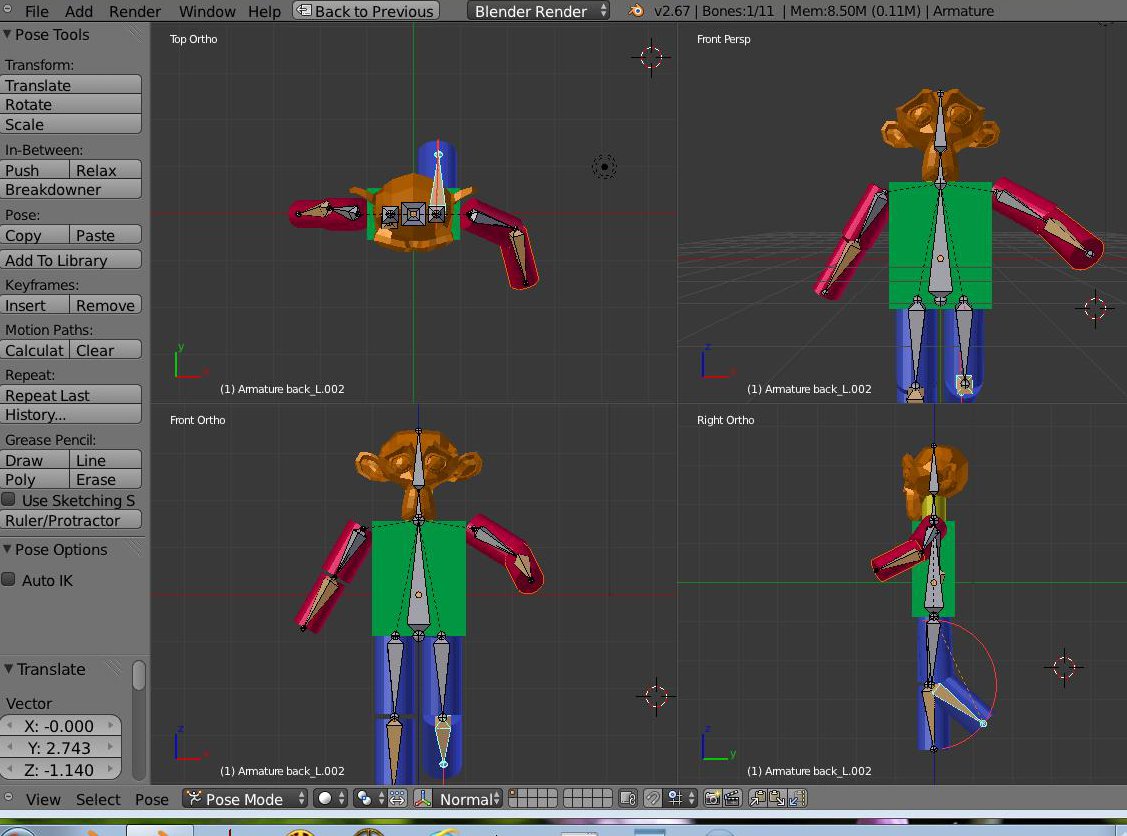
Task: Open the File menu
Action: [37, 12]
